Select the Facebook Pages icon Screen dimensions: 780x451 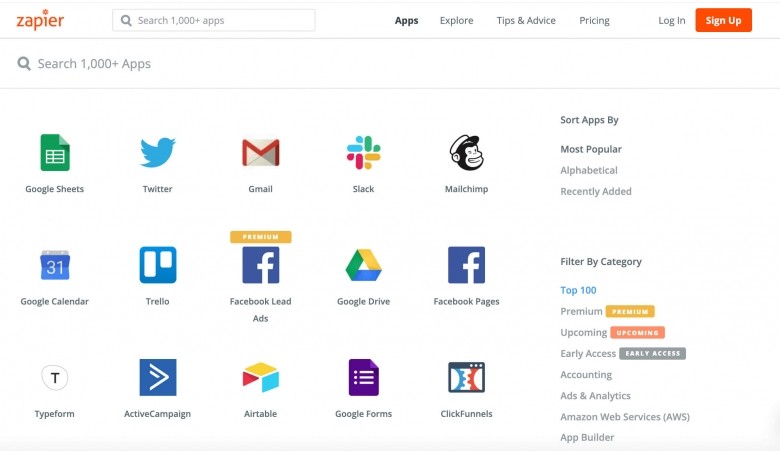(467, 265)
